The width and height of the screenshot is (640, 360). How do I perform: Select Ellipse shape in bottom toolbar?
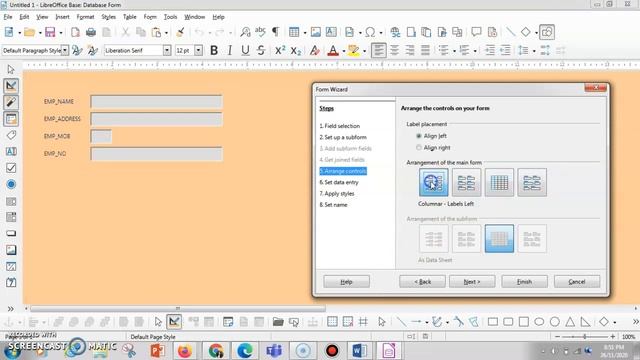(539, 322)
